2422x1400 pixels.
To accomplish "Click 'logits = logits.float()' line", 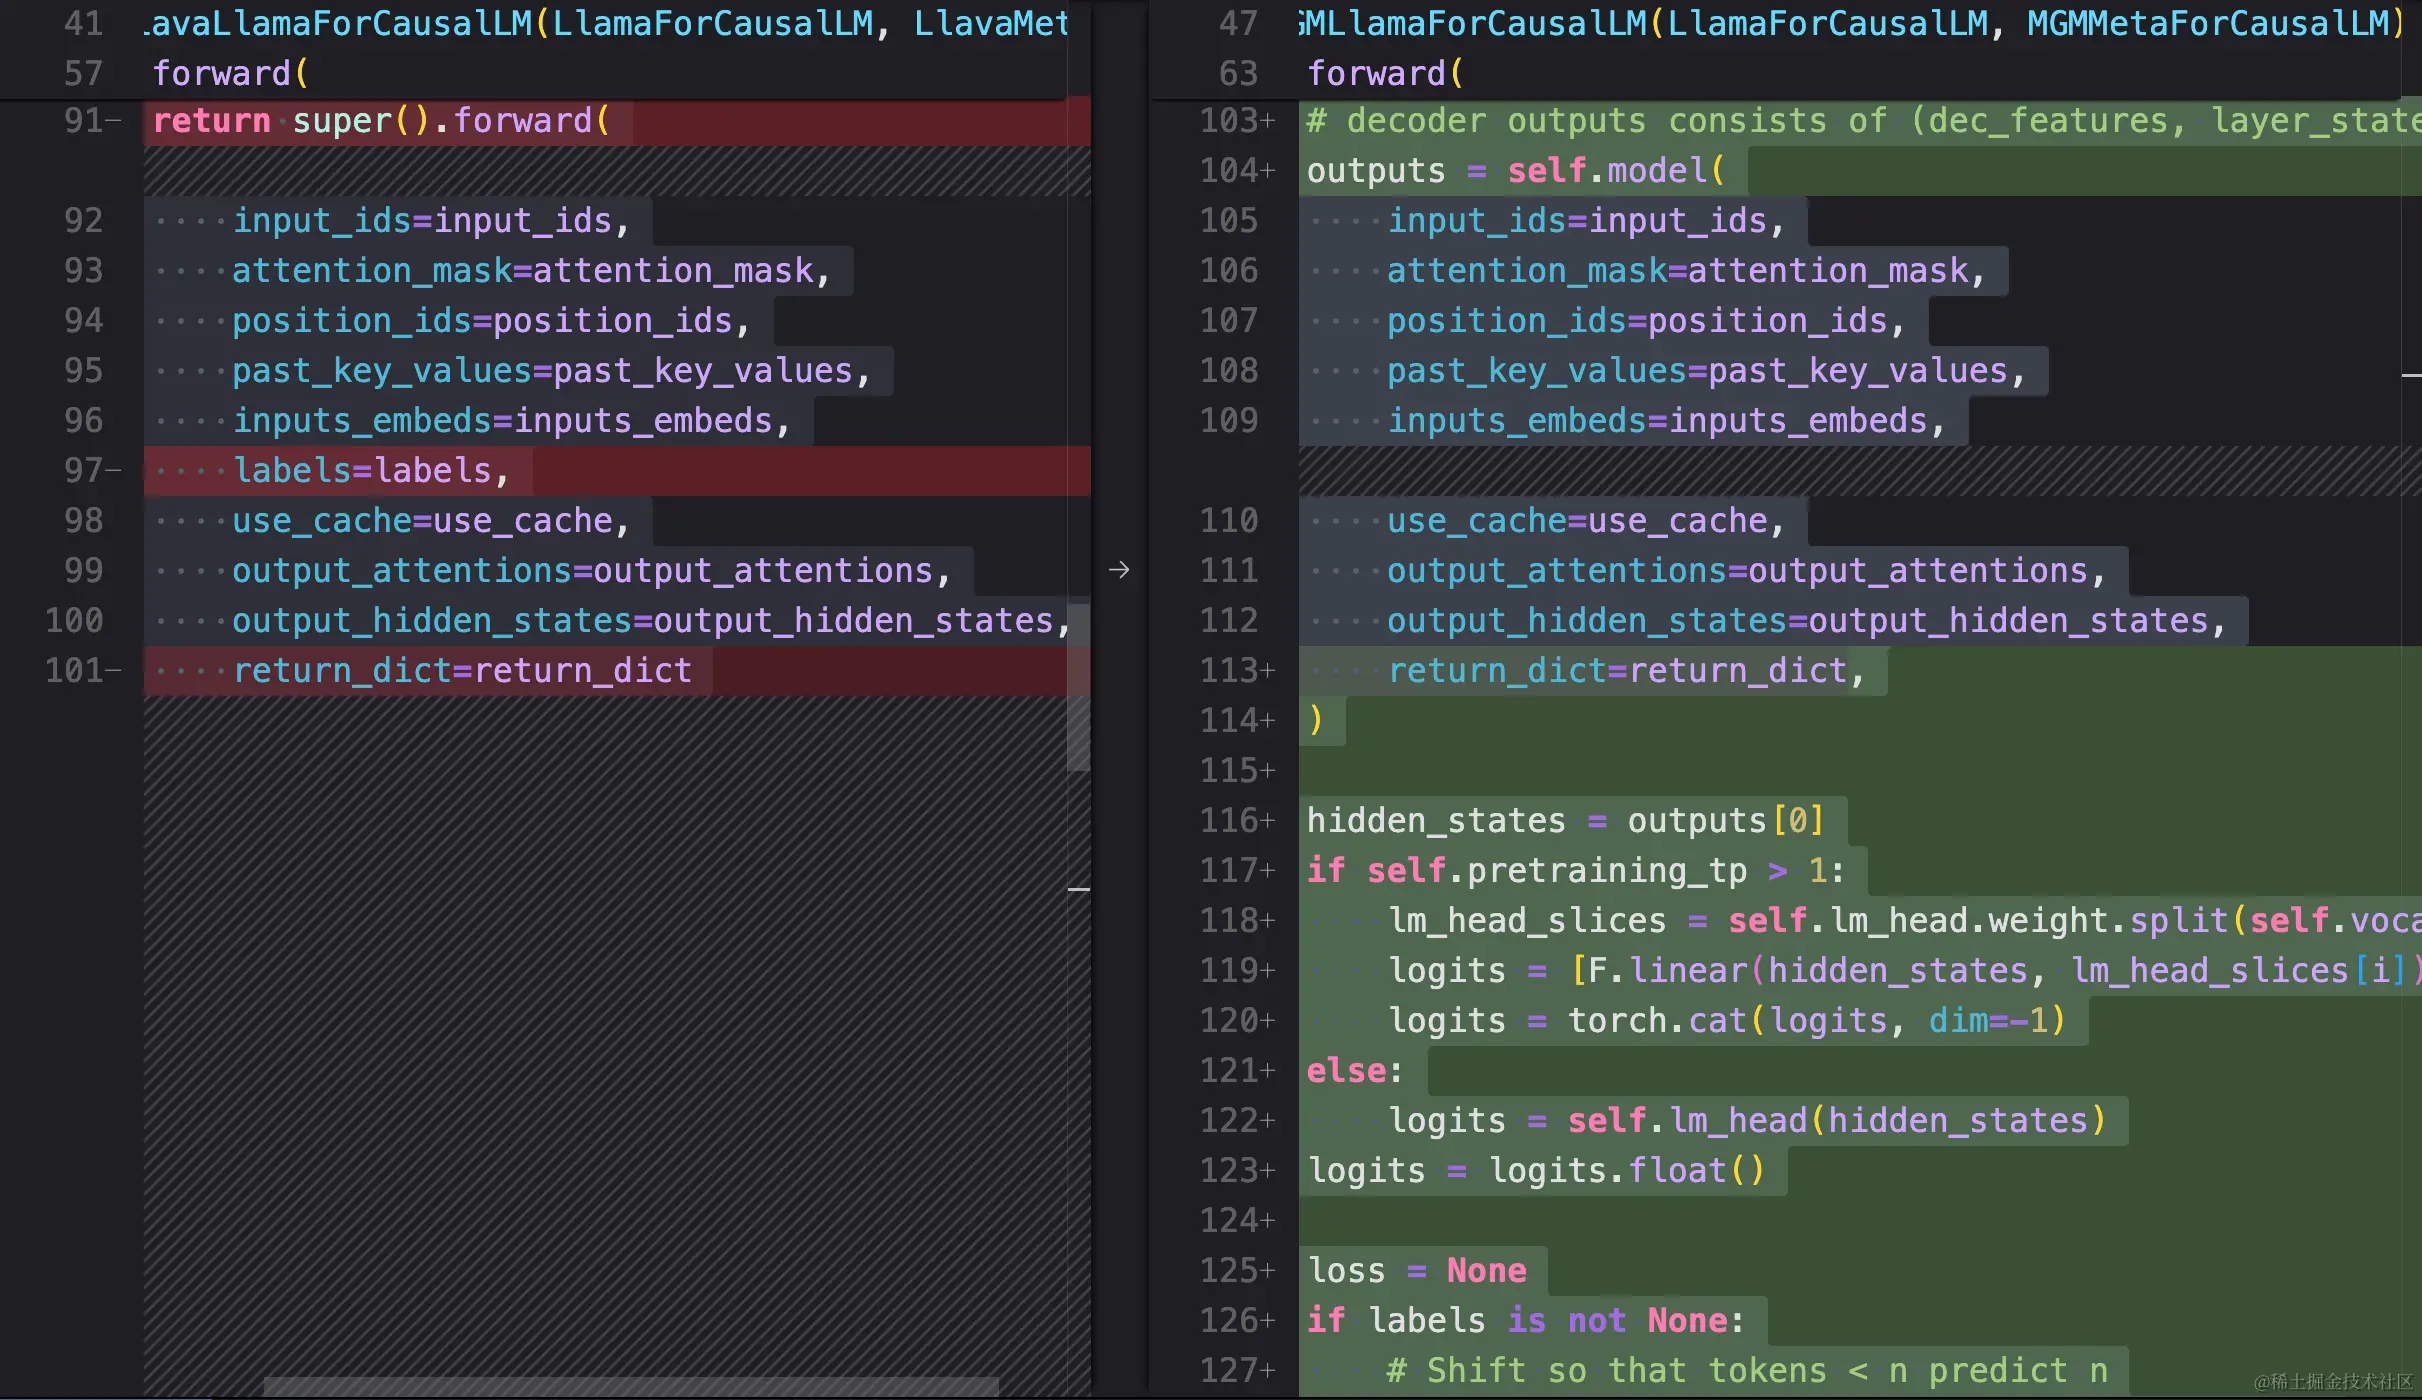I will pyautogui.click(x=1535, y=1170).
